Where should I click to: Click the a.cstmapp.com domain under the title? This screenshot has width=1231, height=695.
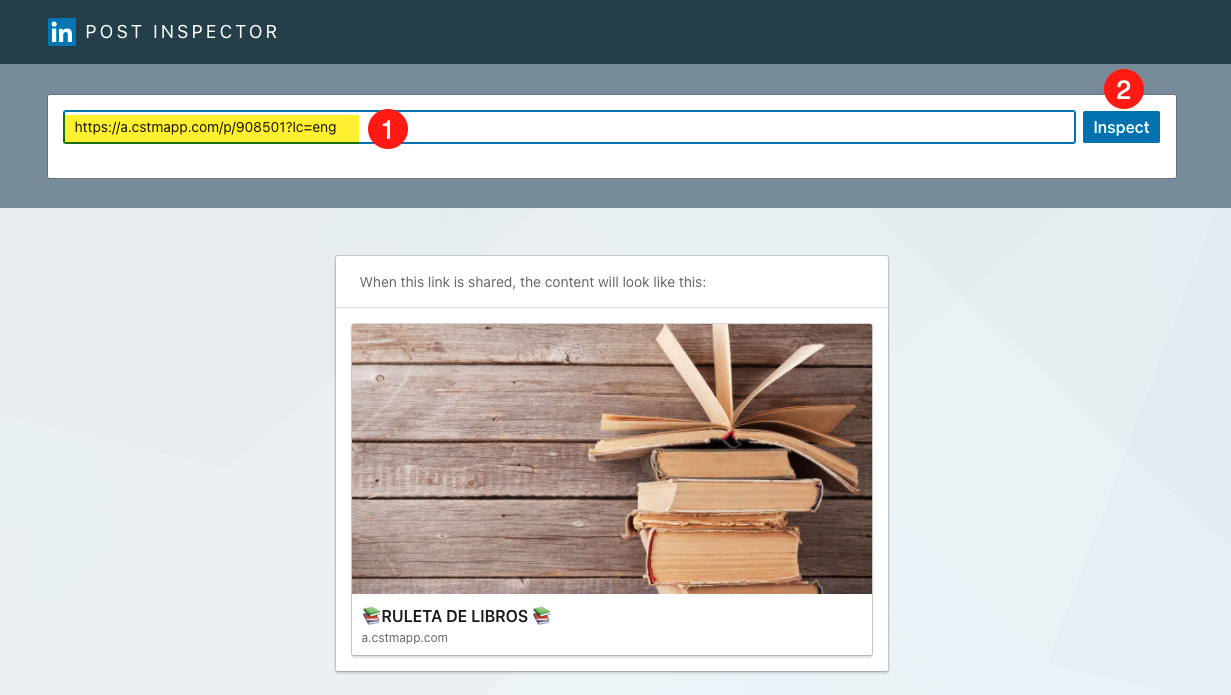pyautogui.click(x=404, y=638)
